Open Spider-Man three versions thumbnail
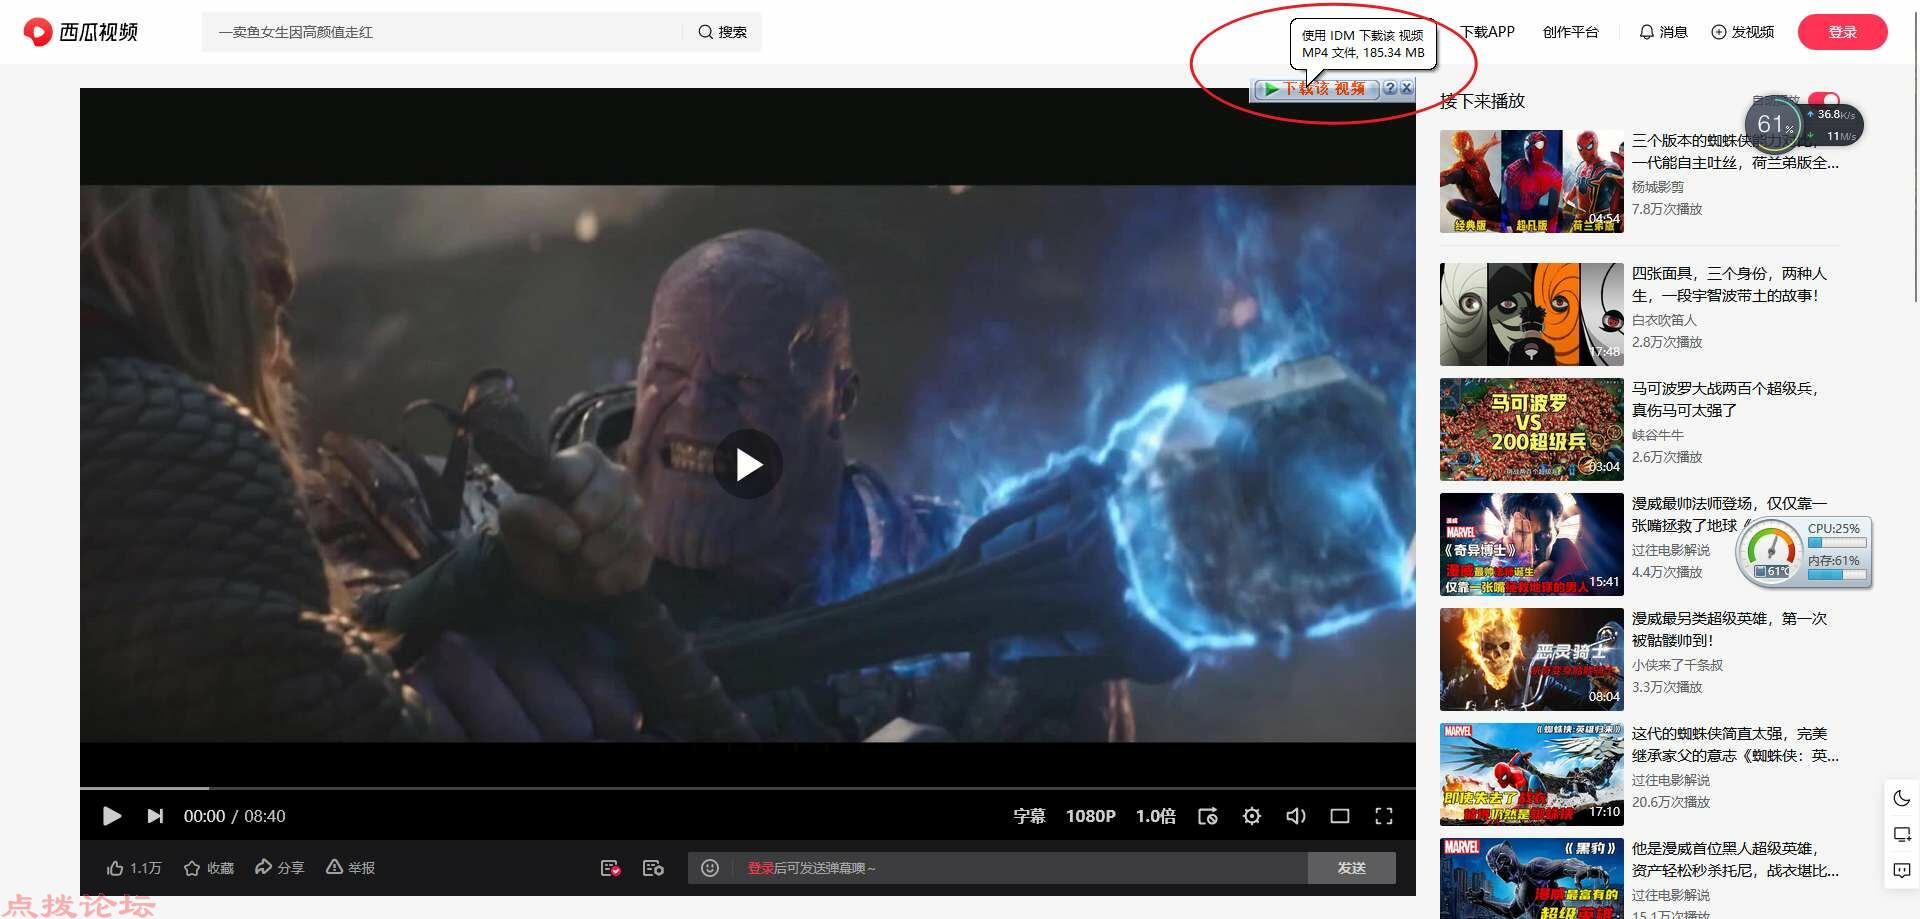The height and width of the screenshot is (919, 1920). pyautogui.click(x=1531, y=181)
